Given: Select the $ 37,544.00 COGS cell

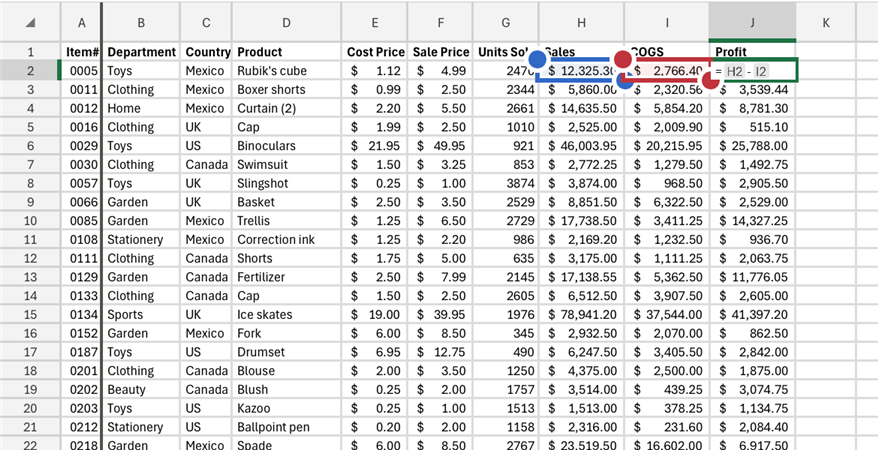Looking at the screenshot, I should pos(667,315).
